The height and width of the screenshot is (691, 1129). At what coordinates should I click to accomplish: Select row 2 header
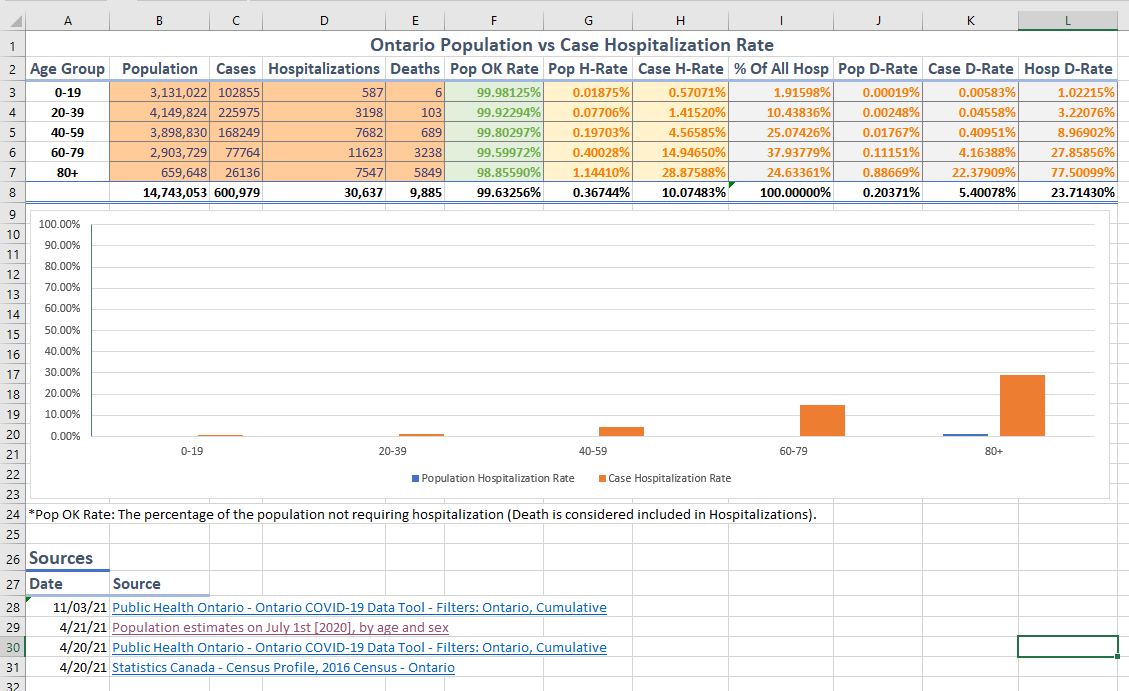(12, 69)
